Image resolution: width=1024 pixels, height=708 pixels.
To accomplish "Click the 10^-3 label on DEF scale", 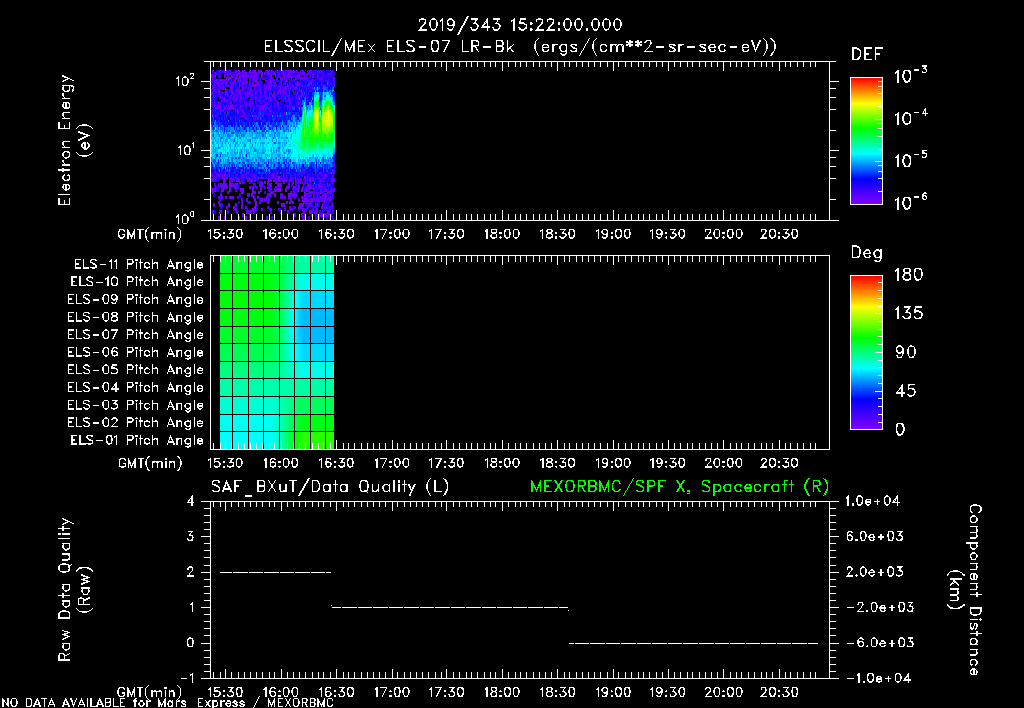I will click(910, 76).
